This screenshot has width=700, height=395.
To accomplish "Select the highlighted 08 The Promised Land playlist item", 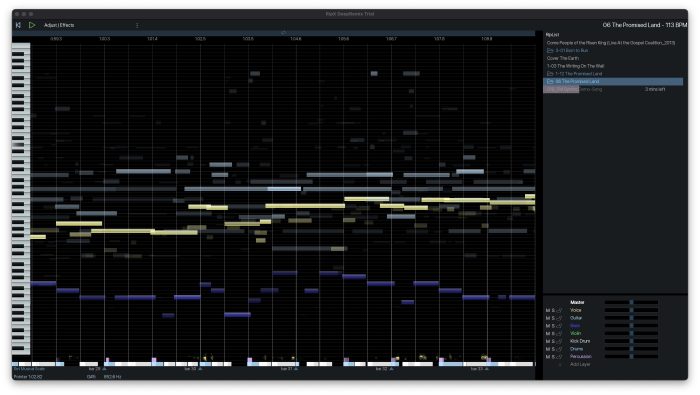I will 613,82.
